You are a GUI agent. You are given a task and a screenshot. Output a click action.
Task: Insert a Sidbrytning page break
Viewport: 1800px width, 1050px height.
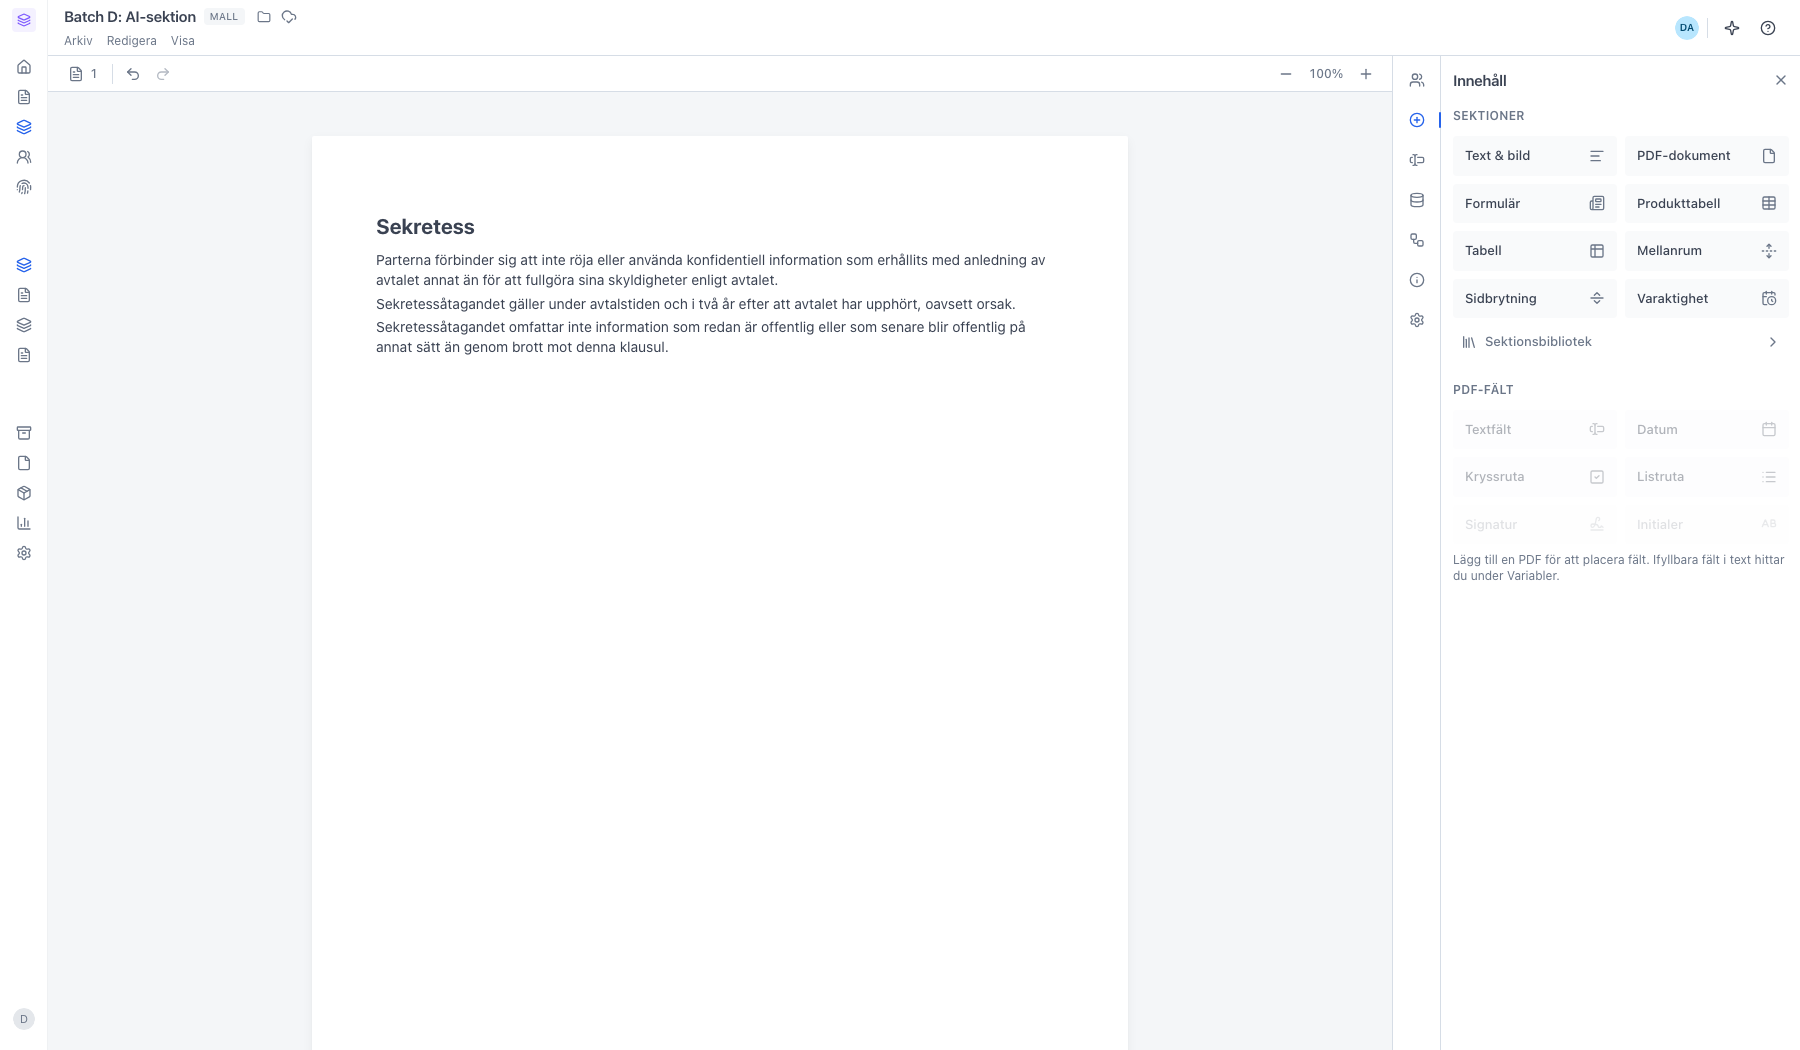1535,299
